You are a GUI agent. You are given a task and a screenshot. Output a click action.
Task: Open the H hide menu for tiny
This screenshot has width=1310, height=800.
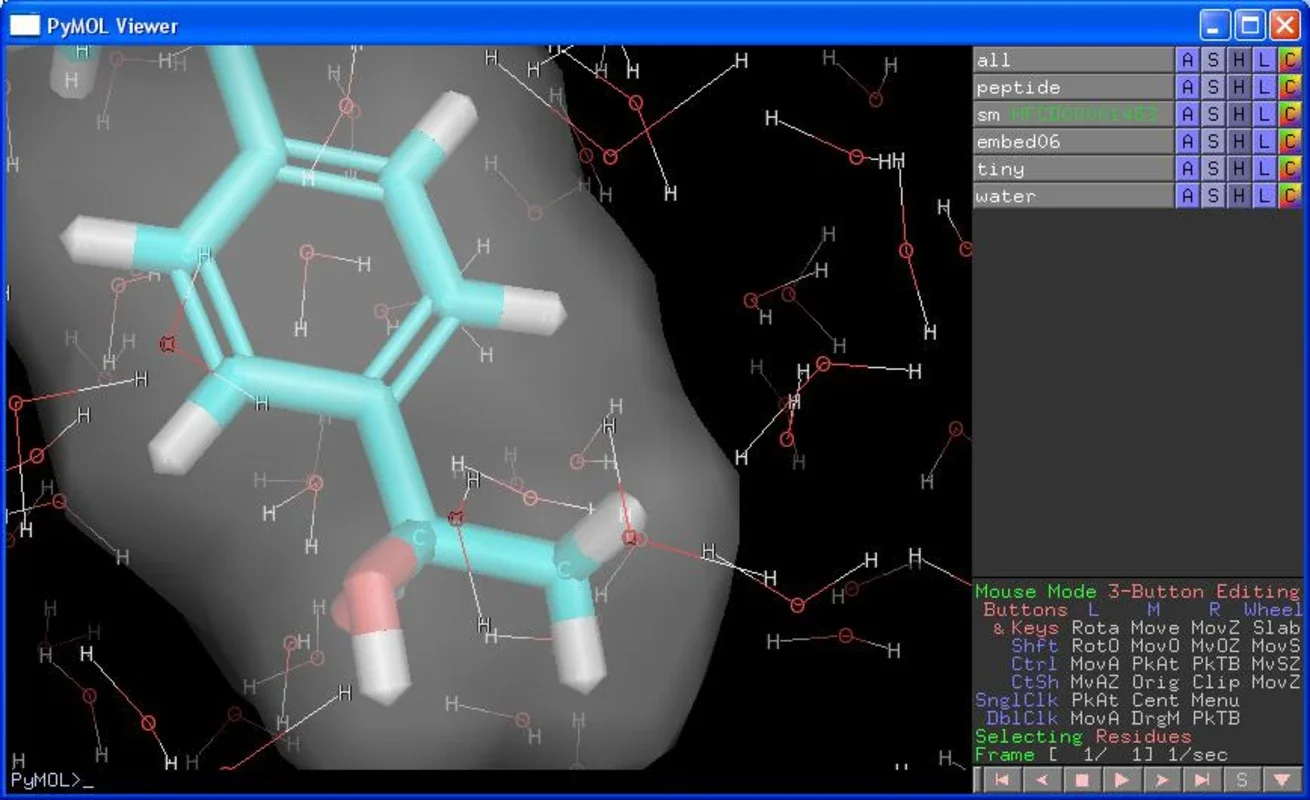[x=1239, y=168]
